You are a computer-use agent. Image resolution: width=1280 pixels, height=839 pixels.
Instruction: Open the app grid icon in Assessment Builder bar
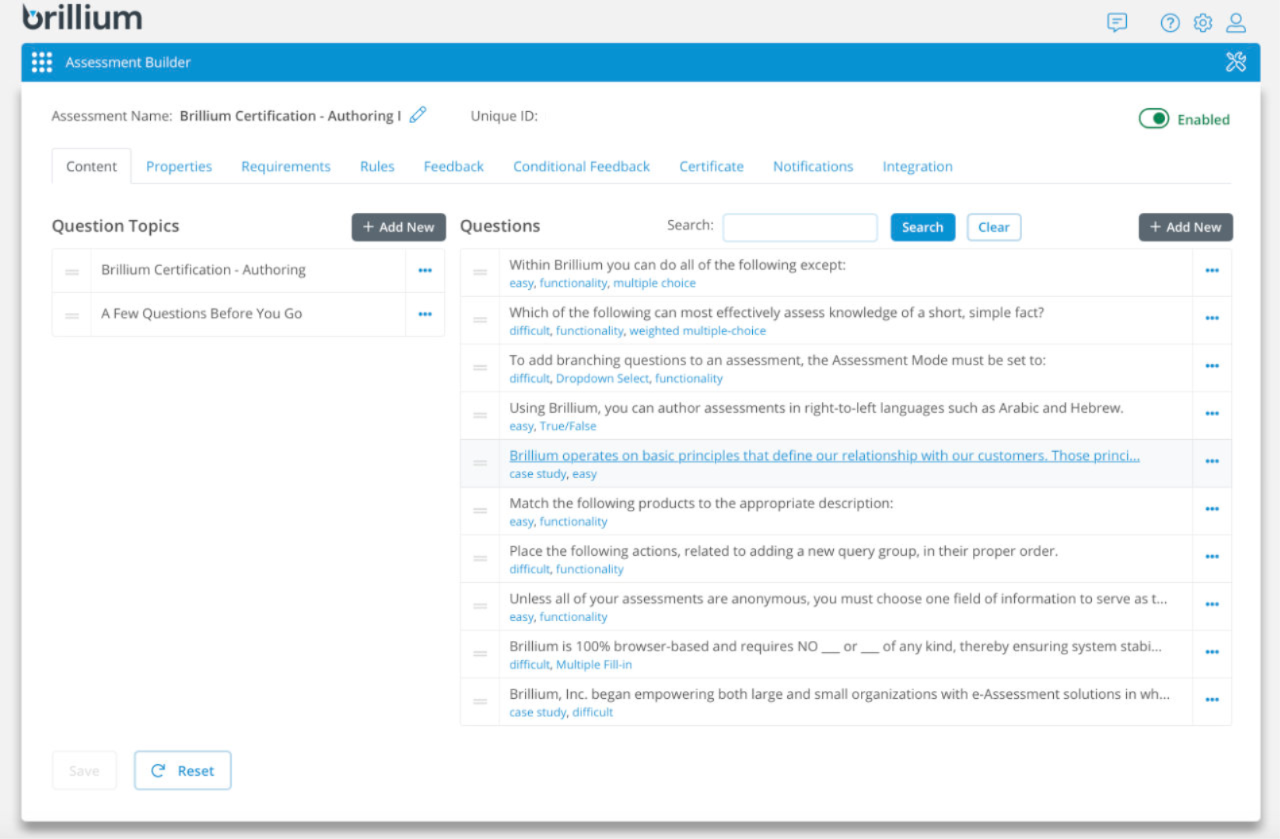[x=41, y=62]
